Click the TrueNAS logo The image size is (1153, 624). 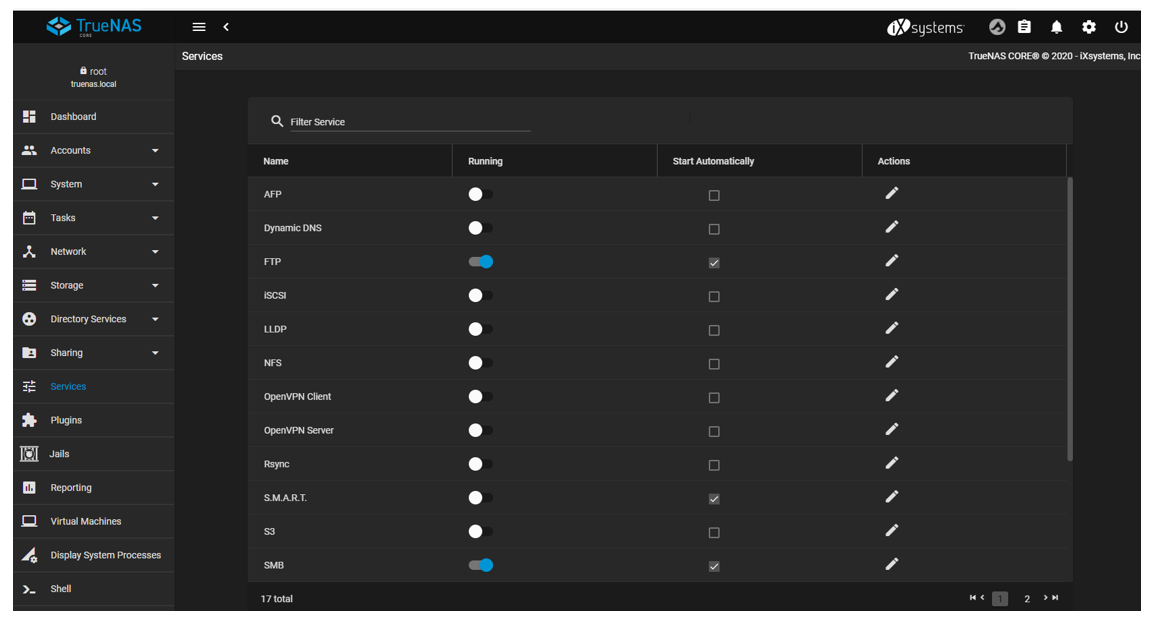pyautogui.click(x=94, y=26)
